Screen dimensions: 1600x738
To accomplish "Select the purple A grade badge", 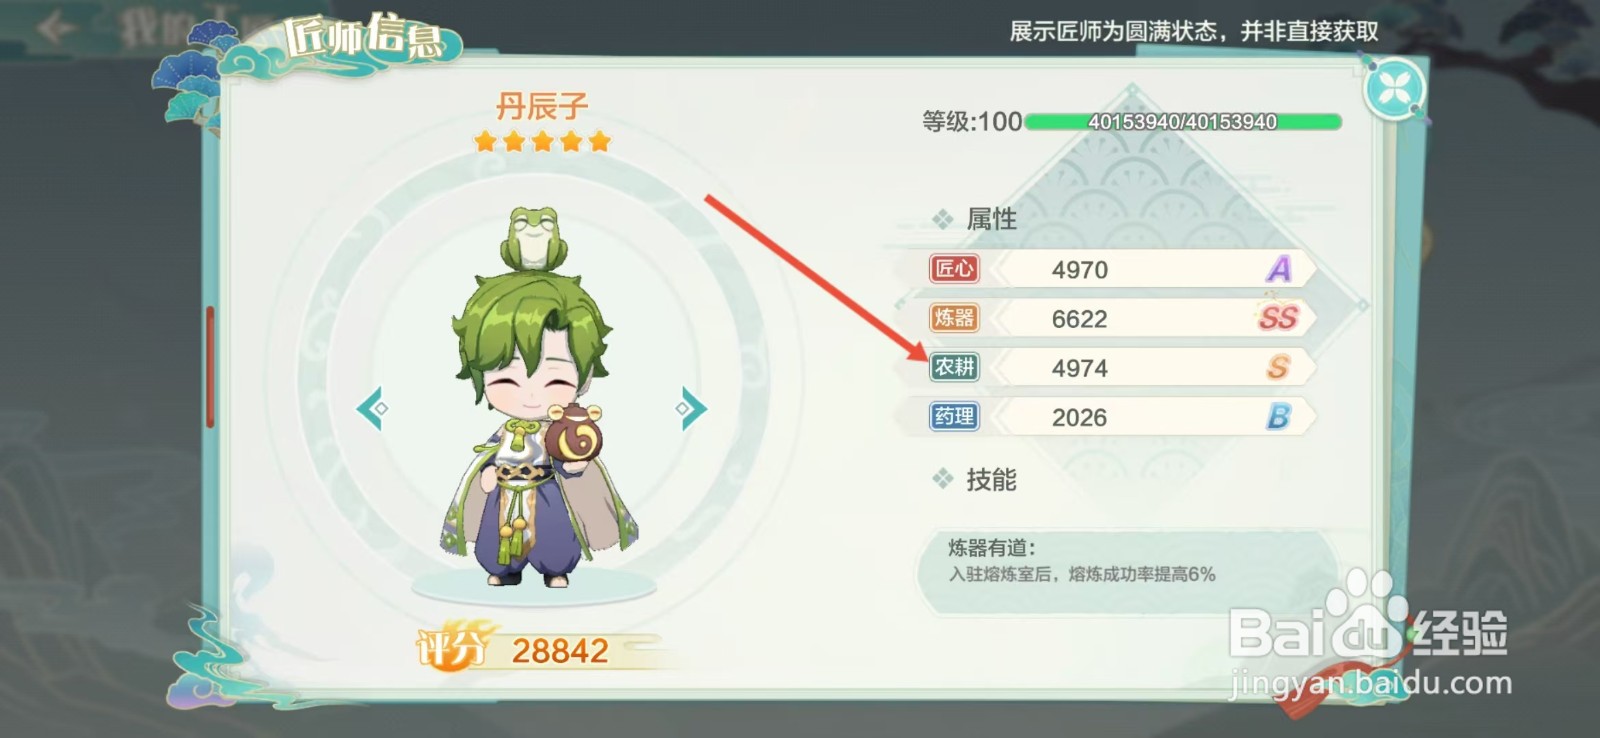I will click(x=1279, y=268).
